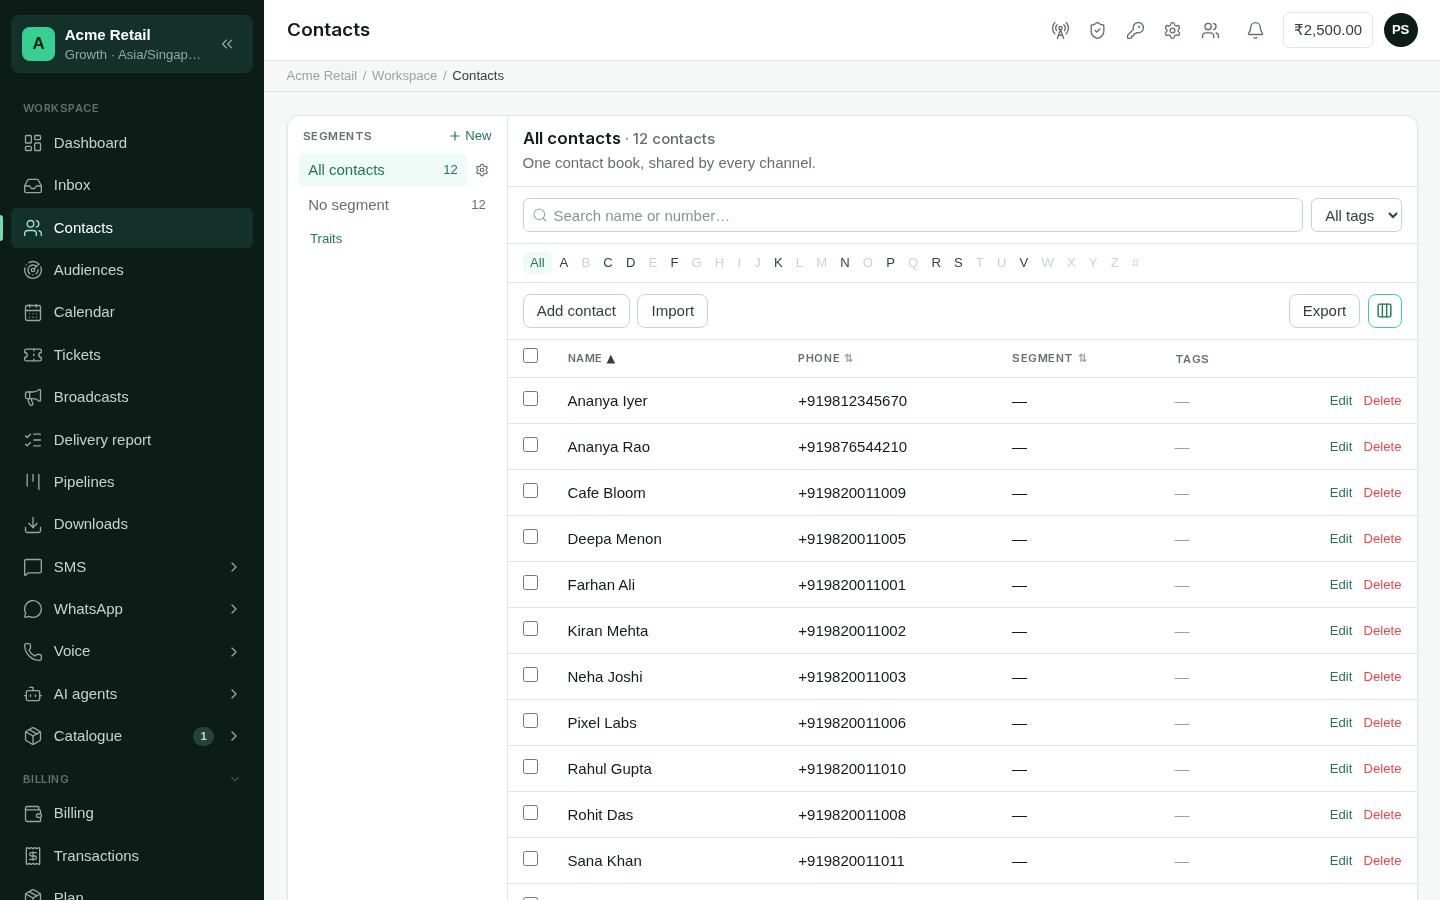Create a new segment with New

coord(470,136)
